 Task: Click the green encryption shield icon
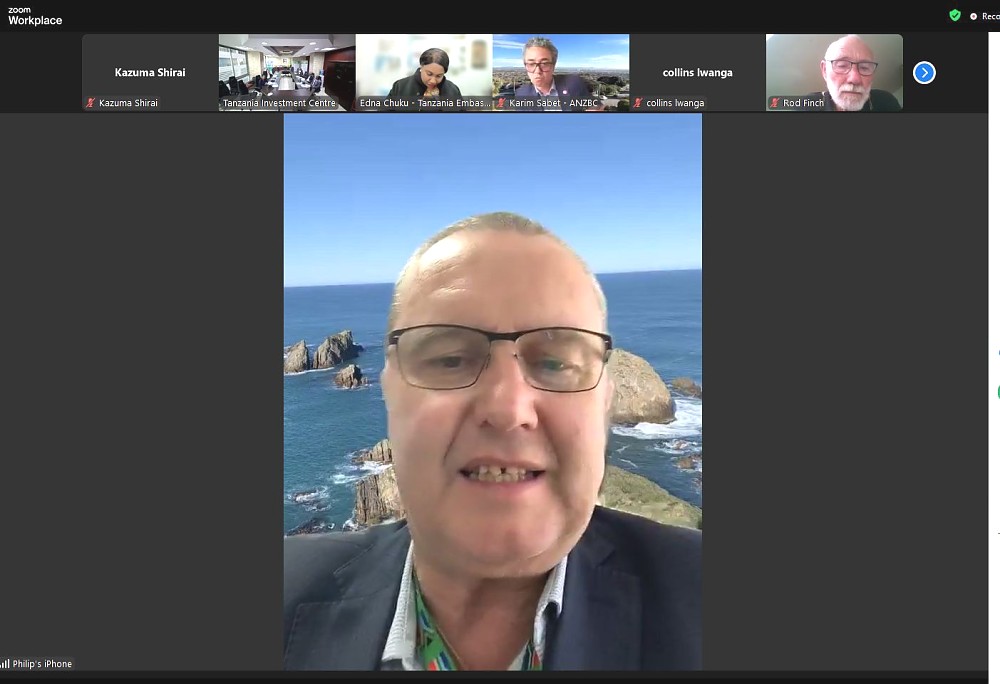coord(955,15)
